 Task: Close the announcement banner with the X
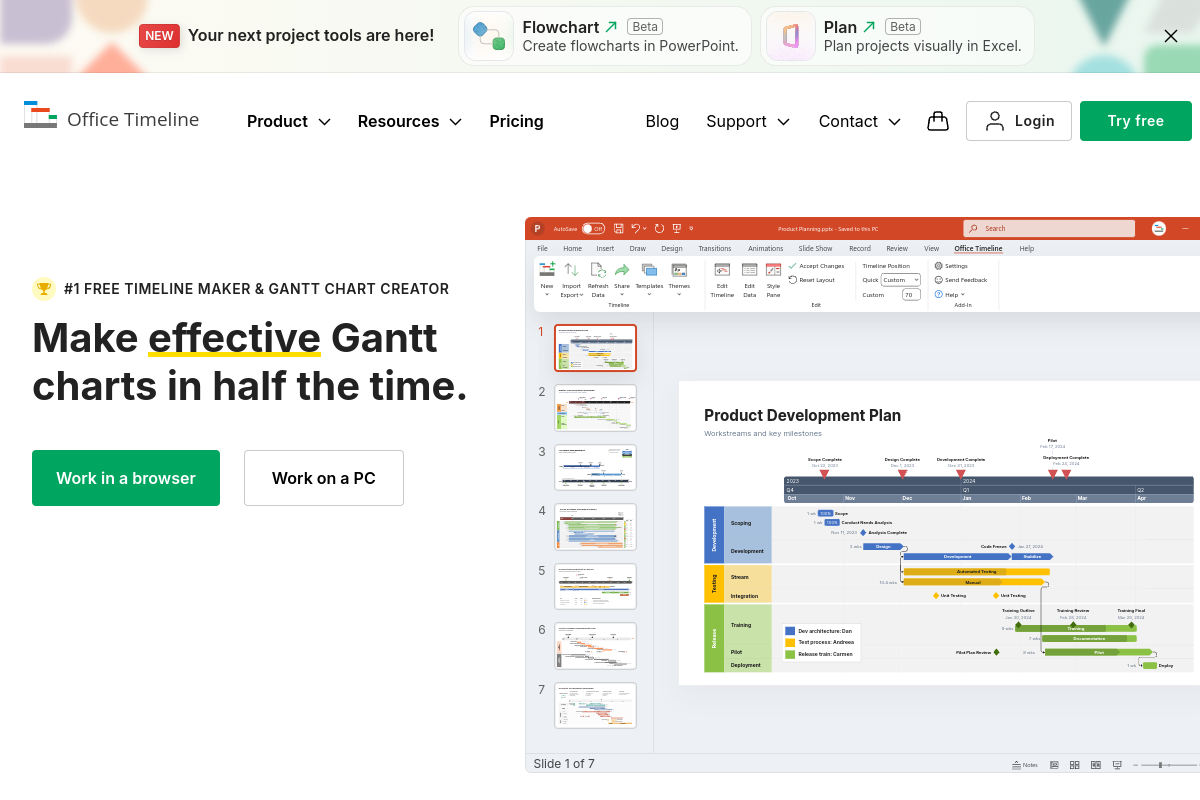[1171, 36]
